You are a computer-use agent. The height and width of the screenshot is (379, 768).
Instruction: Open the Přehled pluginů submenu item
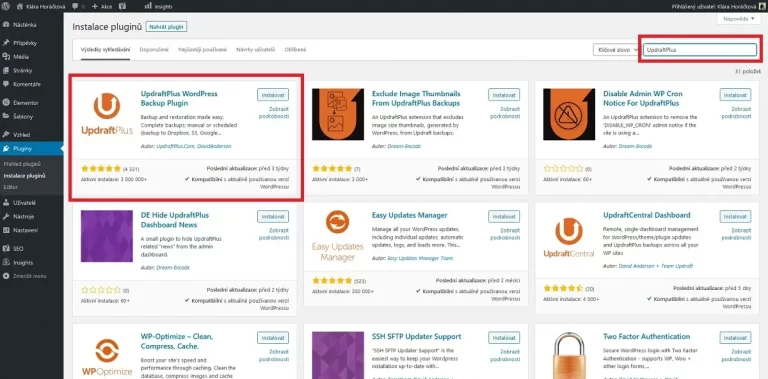[22, 164]
